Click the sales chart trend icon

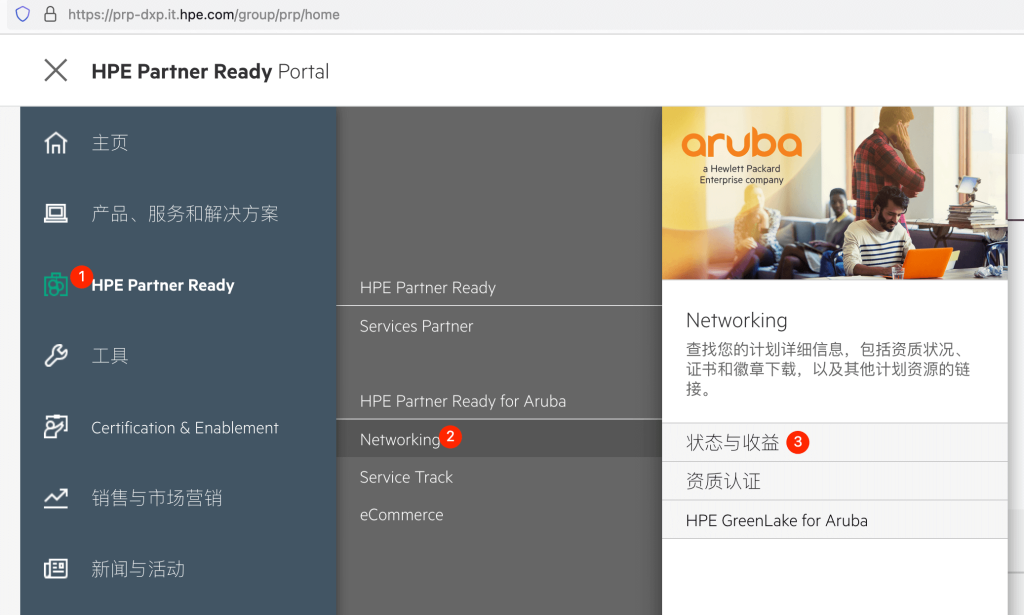[x=56, y=498]
